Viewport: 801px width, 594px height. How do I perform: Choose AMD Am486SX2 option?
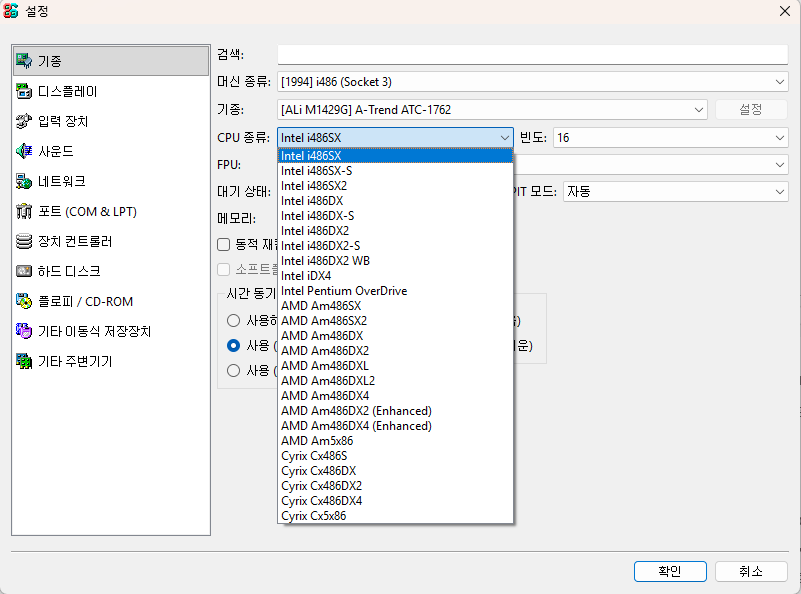point(395,321)
